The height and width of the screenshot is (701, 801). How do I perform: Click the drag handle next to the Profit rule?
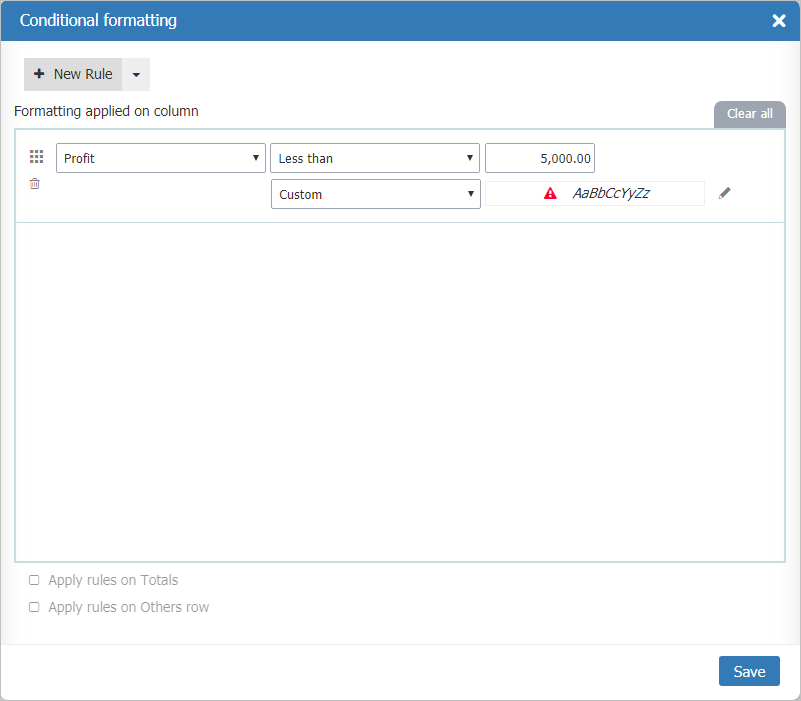pyautogui.click(x=36, y=156)
